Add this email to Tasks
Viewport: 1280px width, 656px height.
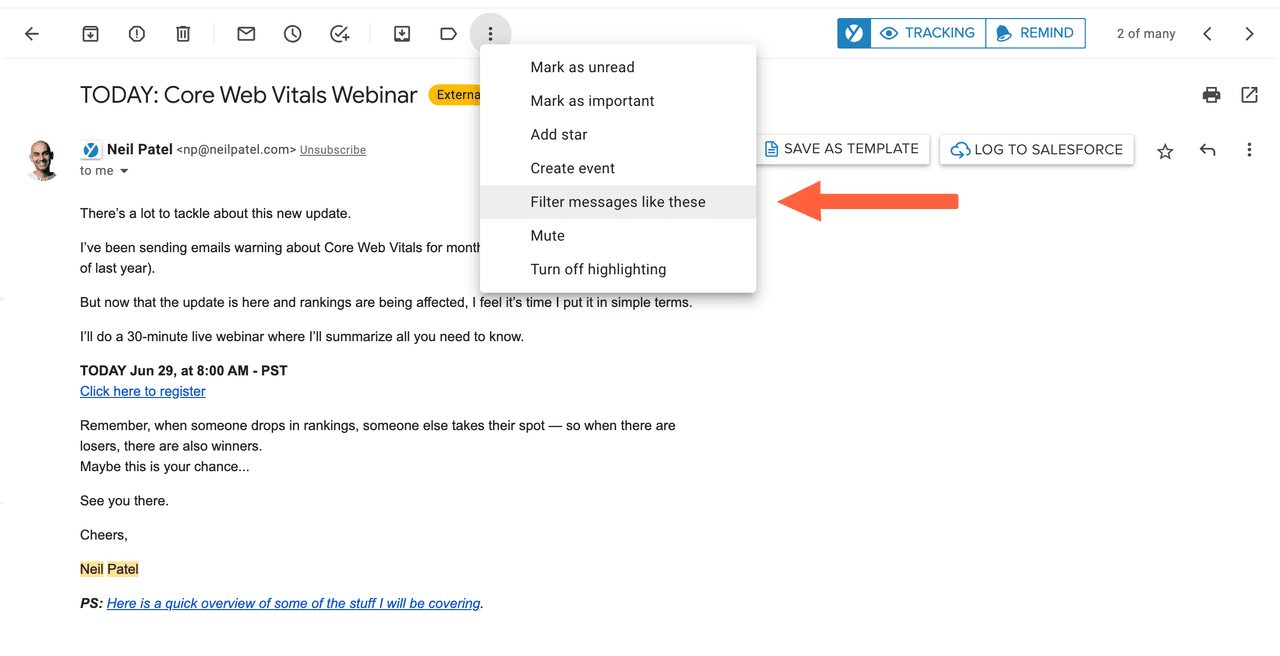(x=339, y=33)
